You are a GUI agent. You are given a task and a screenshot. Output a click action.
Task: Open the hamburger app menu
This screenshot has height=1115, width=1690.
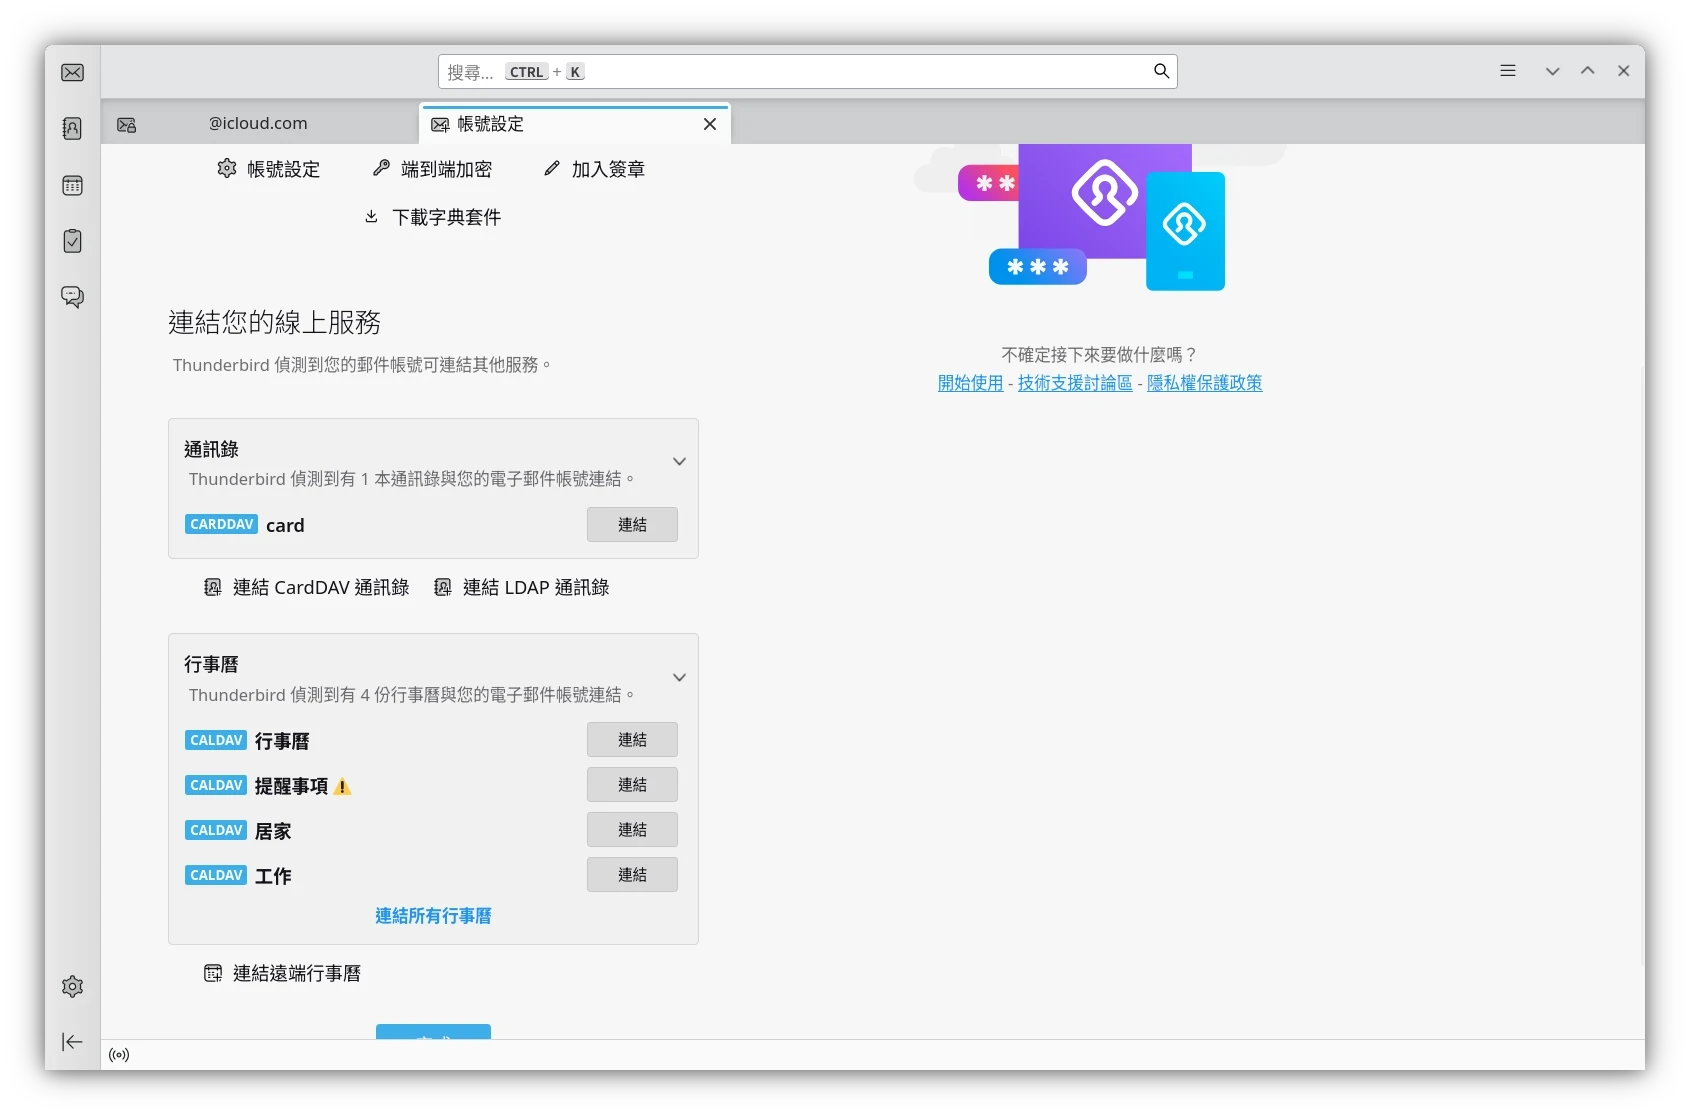1507,71
